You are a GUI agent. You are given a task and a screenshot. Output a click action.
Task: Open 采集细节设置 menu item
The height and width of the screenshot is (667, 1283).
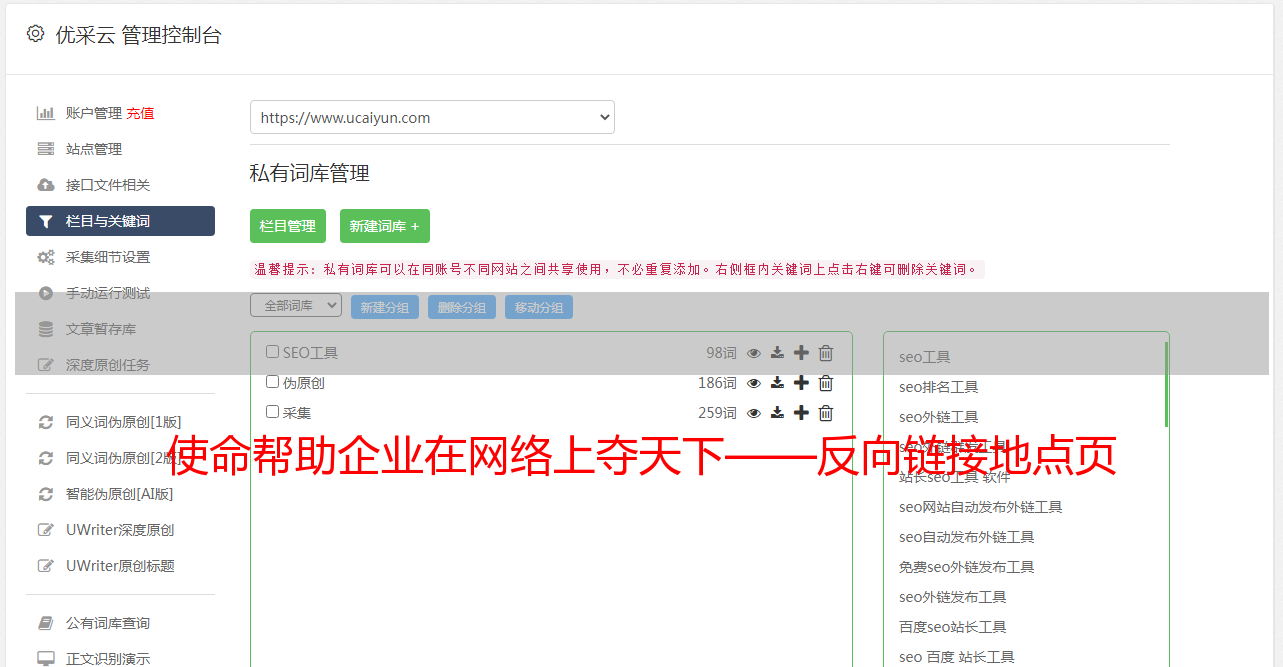pos(108,257)
